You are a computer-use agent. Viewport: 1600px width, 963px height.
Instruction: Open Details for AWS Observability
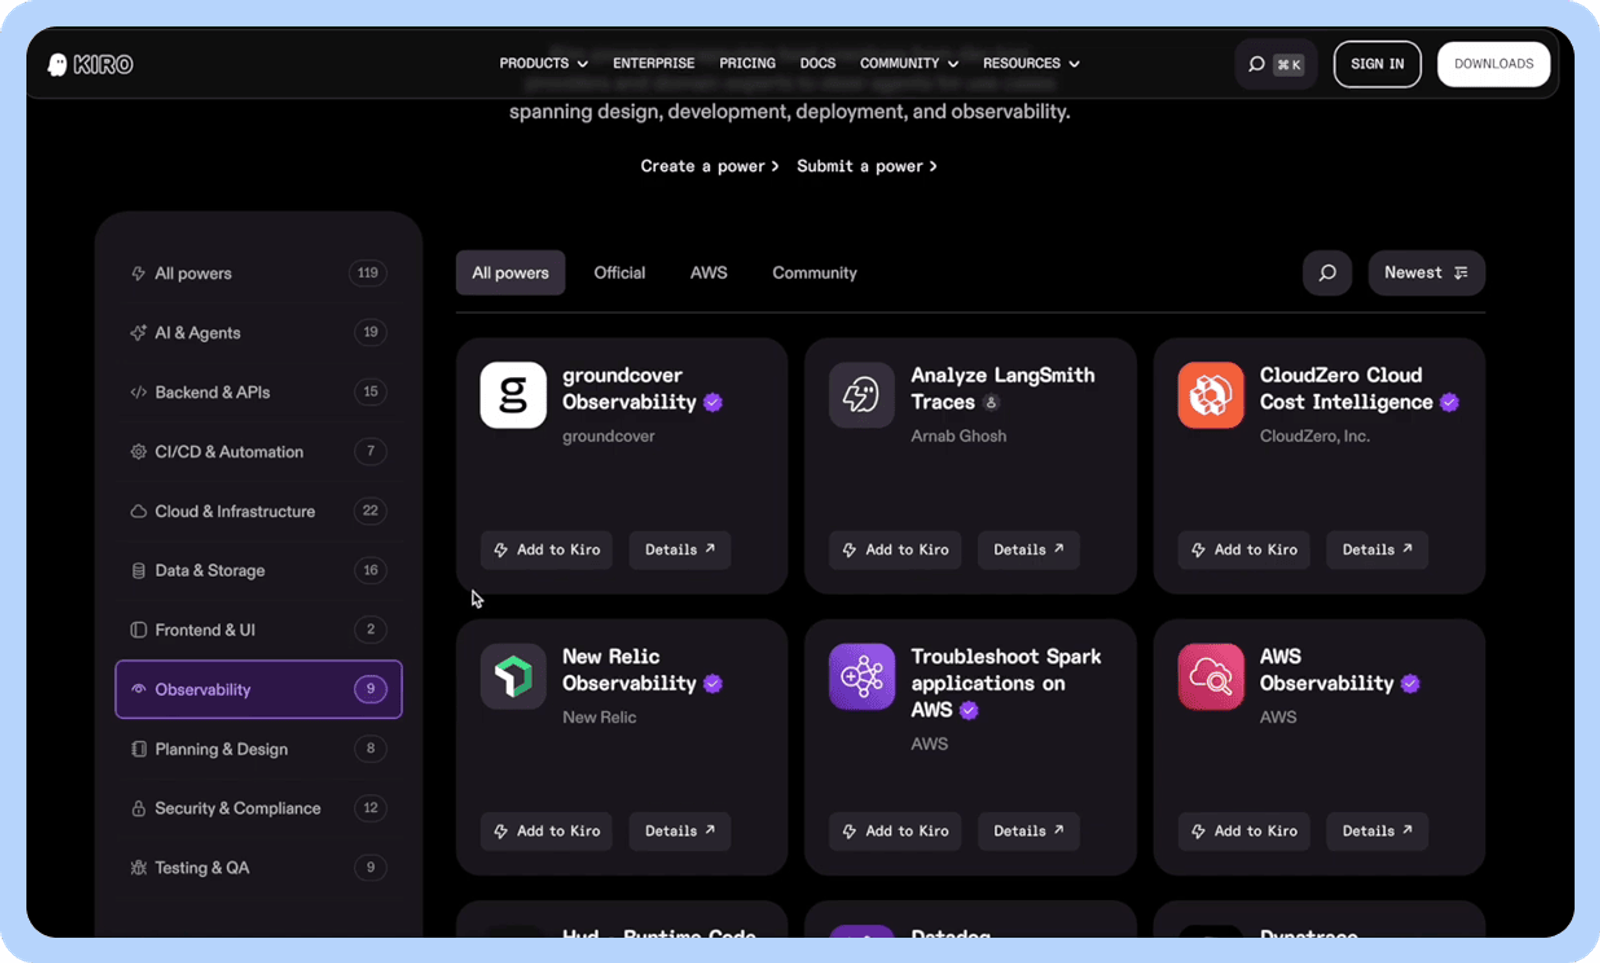point(1377,831)
